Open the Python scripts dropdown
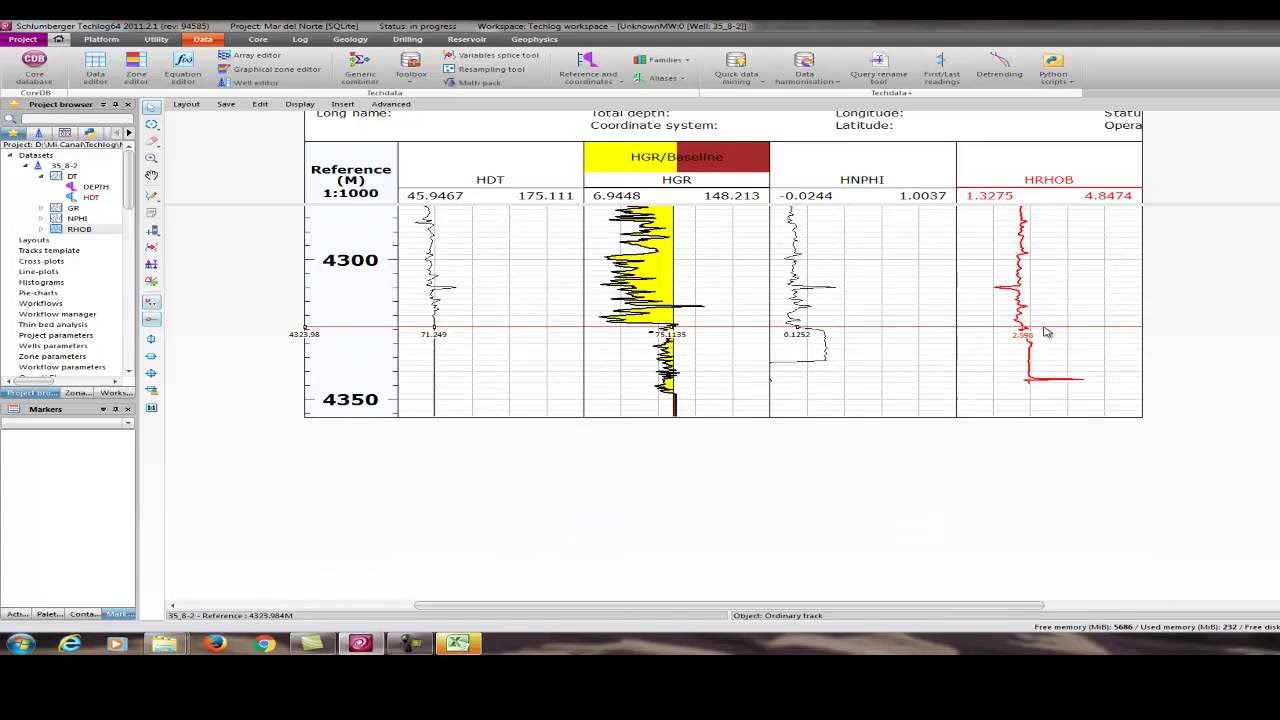The image size is (1280, 720). [1053, 67]
